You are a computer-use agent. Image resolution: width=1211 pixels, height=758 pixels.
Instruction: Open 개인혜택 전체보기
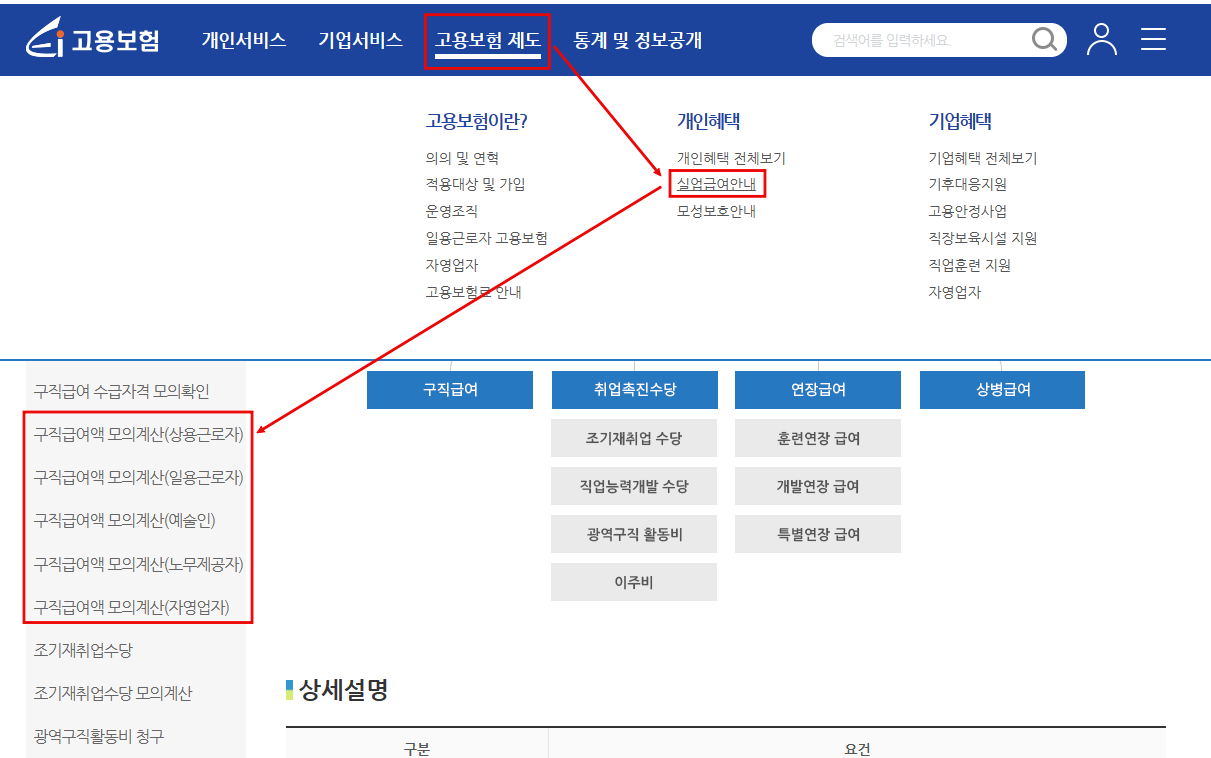pos(731,156)
